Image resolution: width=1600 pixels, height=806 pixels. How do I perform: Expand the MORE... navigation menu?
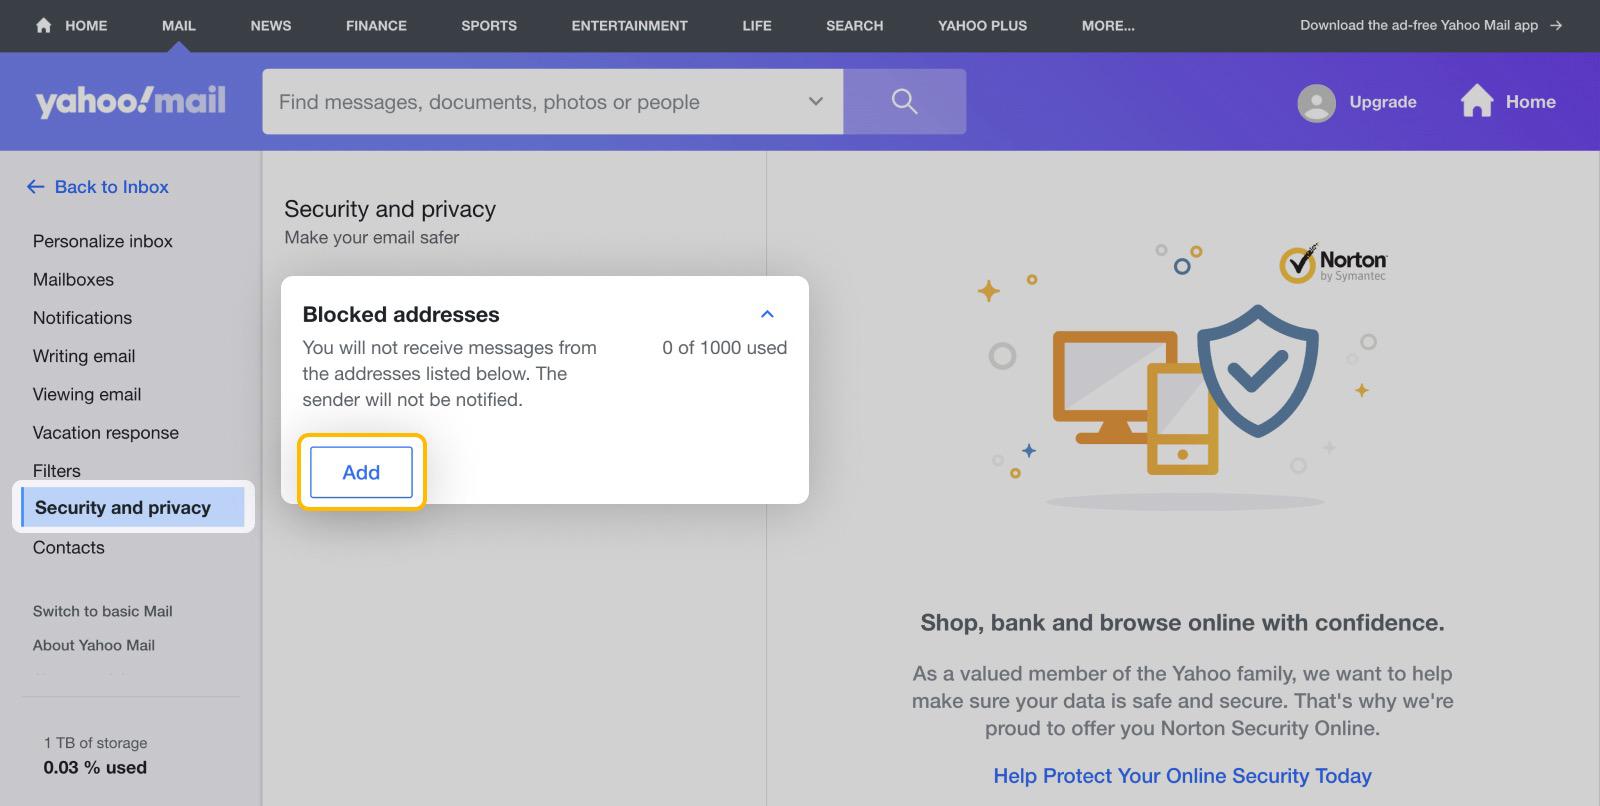[1108, 25]
